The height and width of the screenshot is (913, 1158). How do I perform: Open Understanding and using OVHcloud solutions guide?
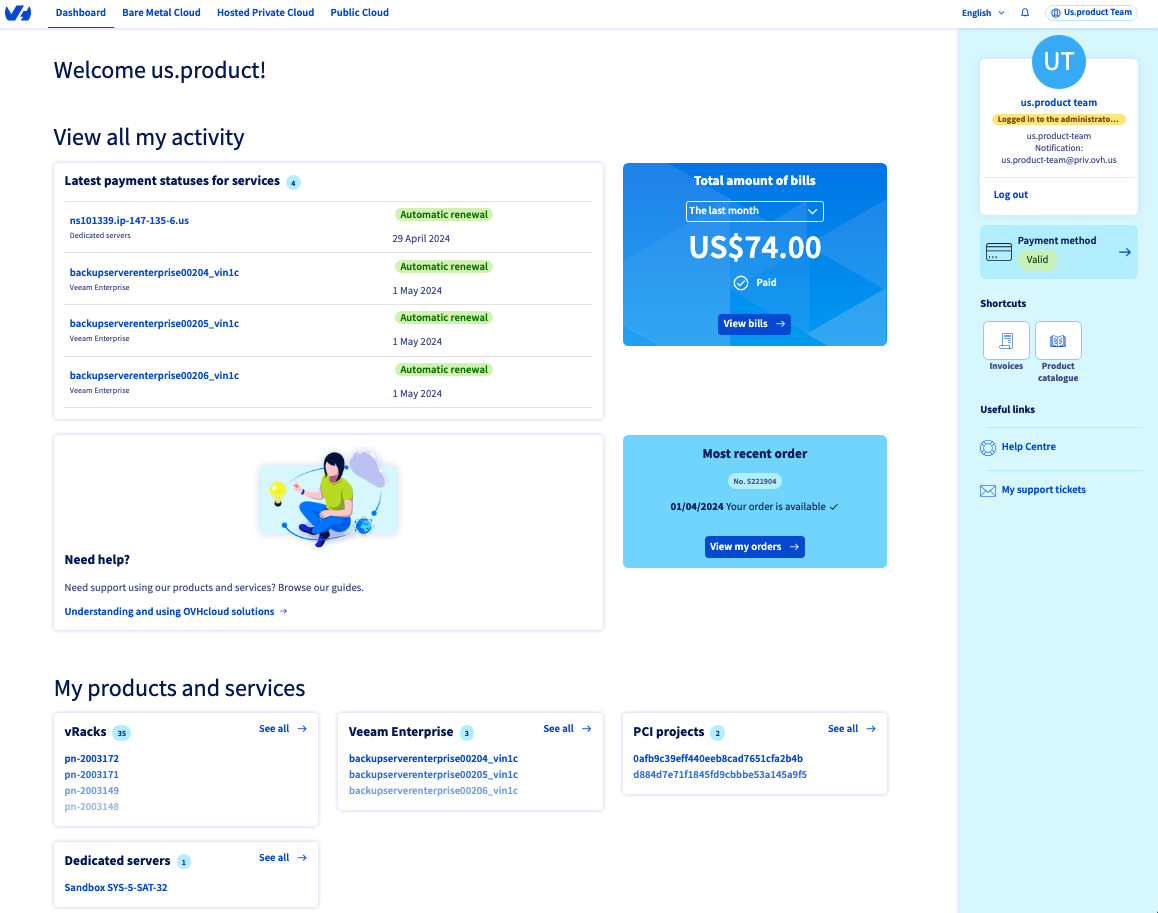pyautogui.click(x=169, y=611)
